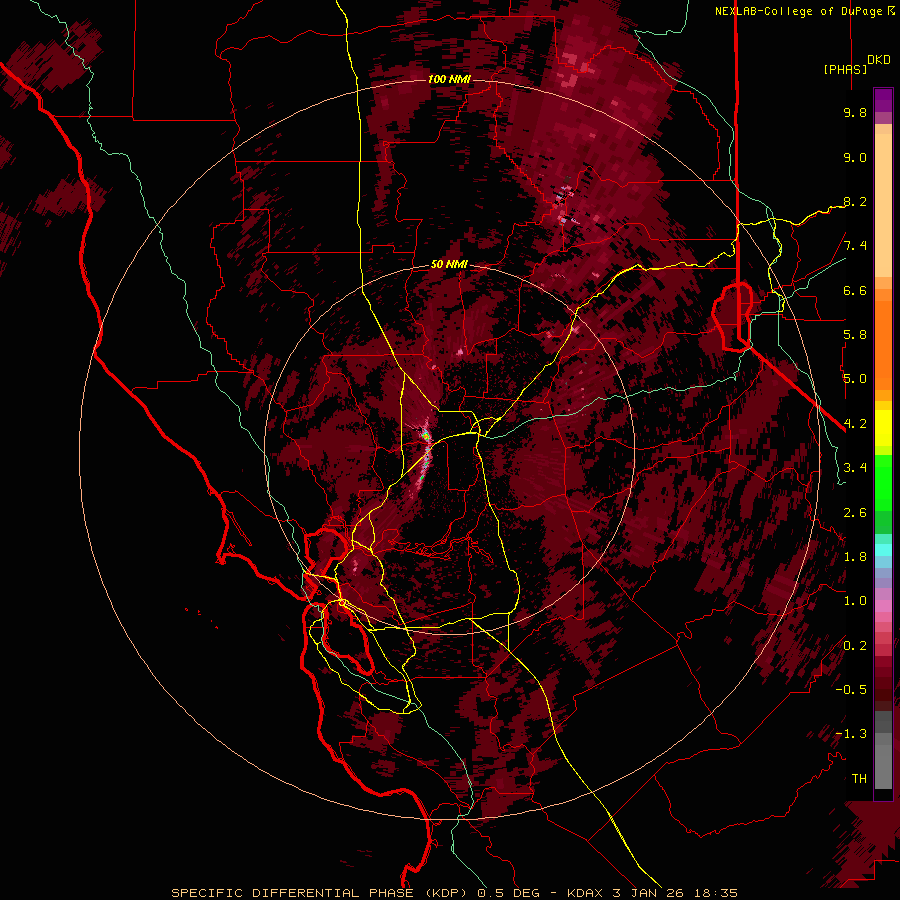Click the -1.3 value on color scale

[851, 734]
